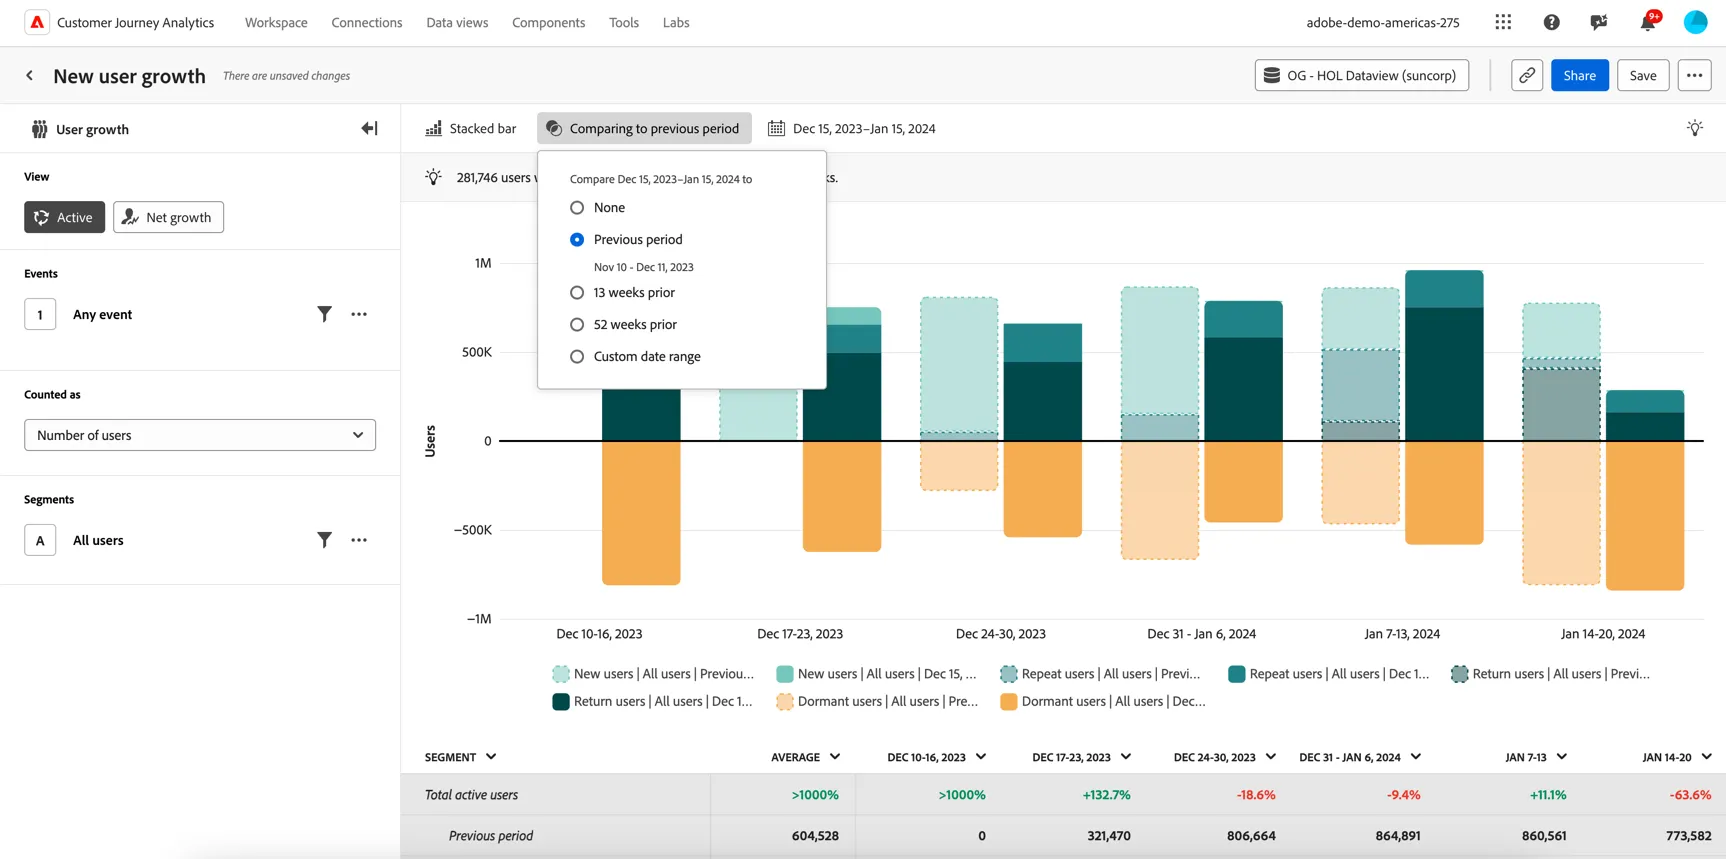Image resolution: width=1726 pixels, height=859 pixels.
Task: Select the Previous period radio button
Action: point(577,240)
